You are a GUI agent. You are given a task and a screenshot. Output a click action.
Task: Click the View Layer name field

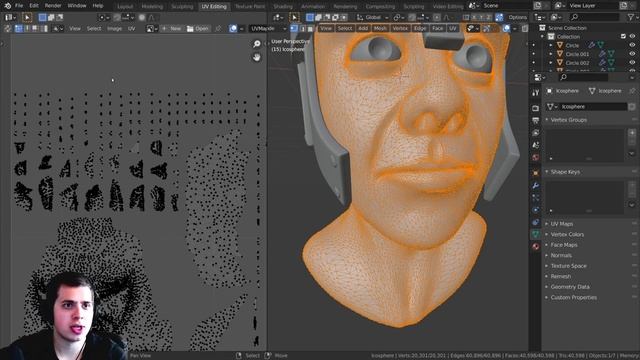(x=594, y=6)
